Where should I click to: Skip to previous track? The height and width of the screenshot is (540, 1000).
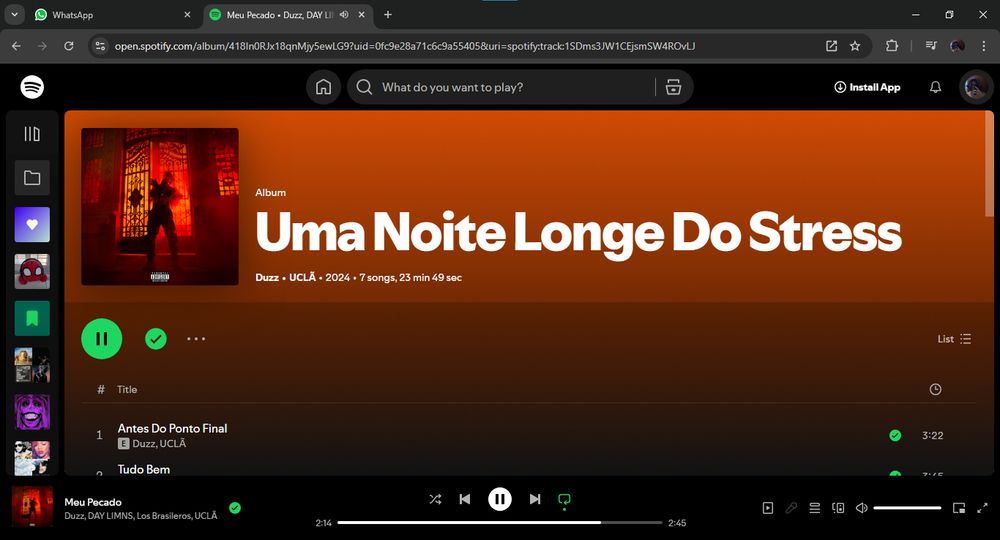(465, 499)
